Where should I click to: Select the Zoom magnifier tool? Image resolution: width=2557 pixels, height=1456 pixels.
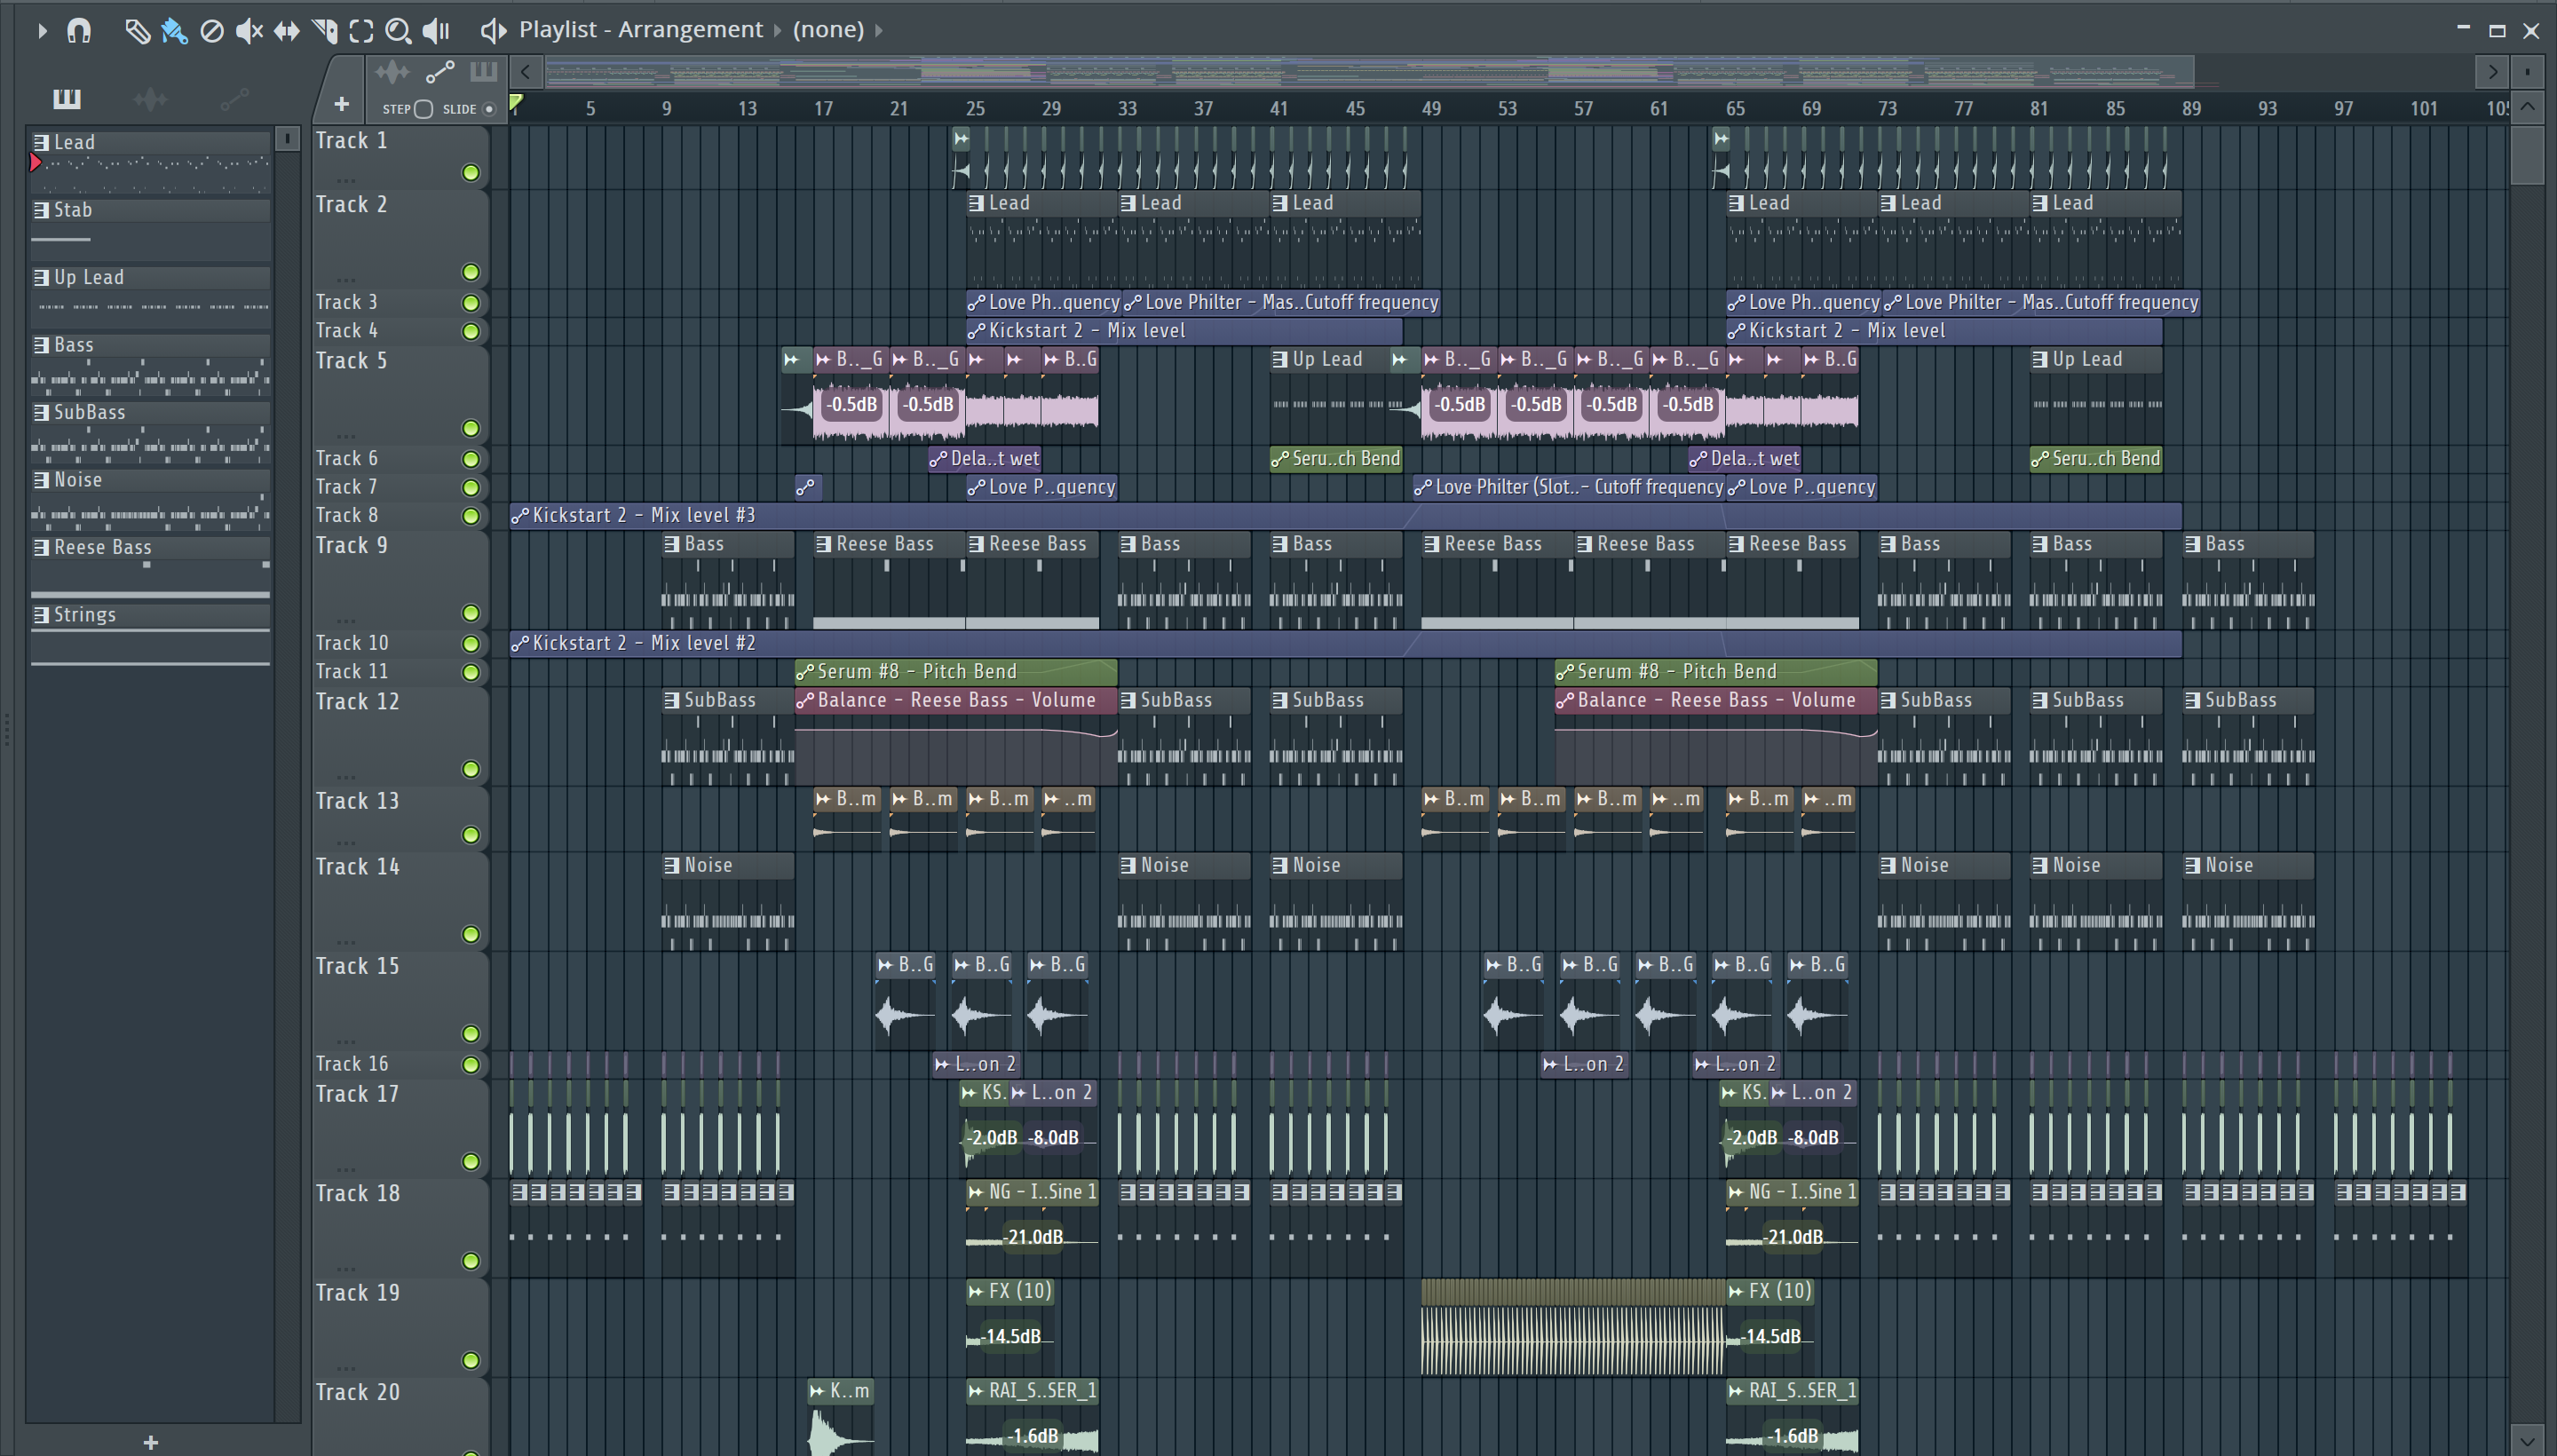pyautogui.click(x=398, y=31)
